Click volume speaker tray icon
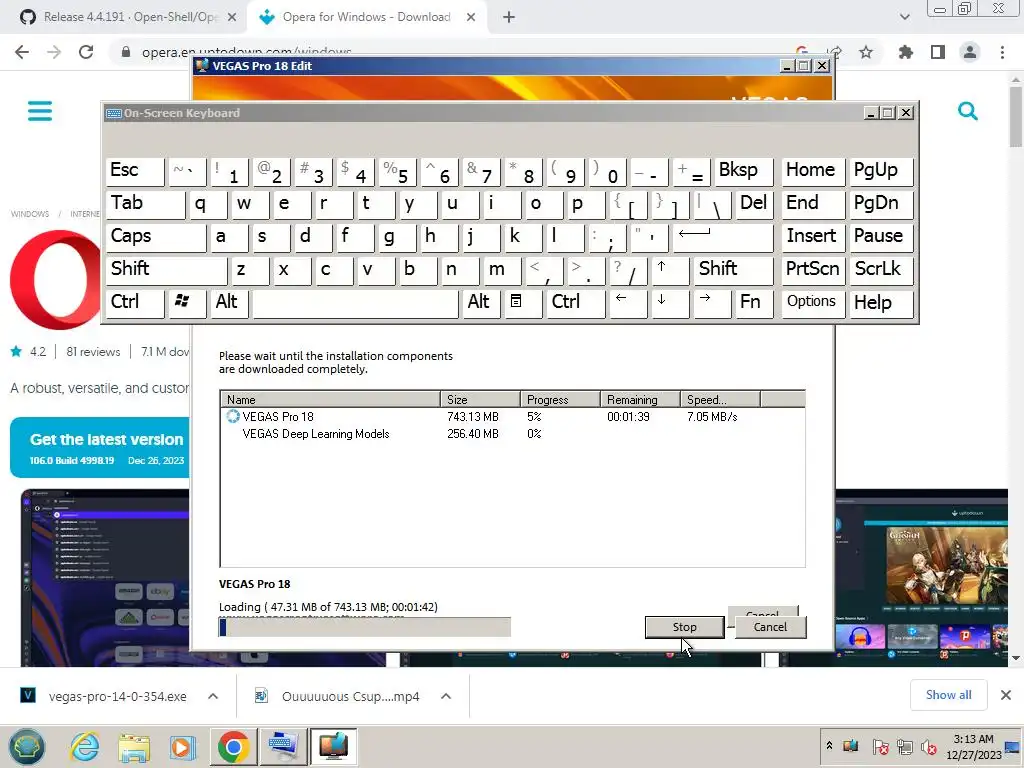 click(x=928, y=746)
